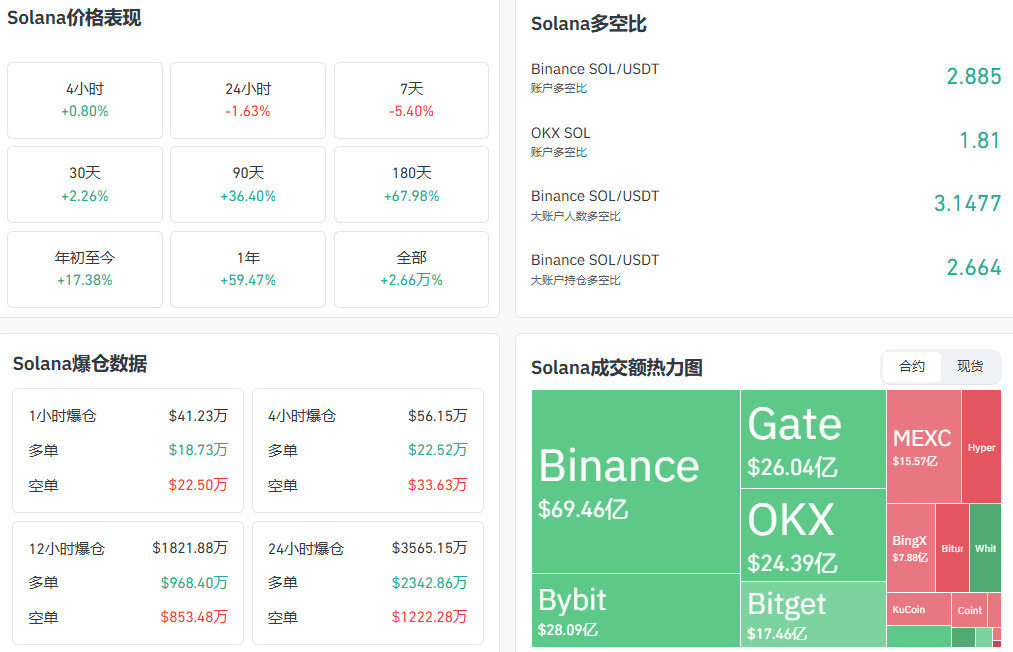Select the BingX heatmap tile
1013x652 pixels.
(x=910, y=548)
